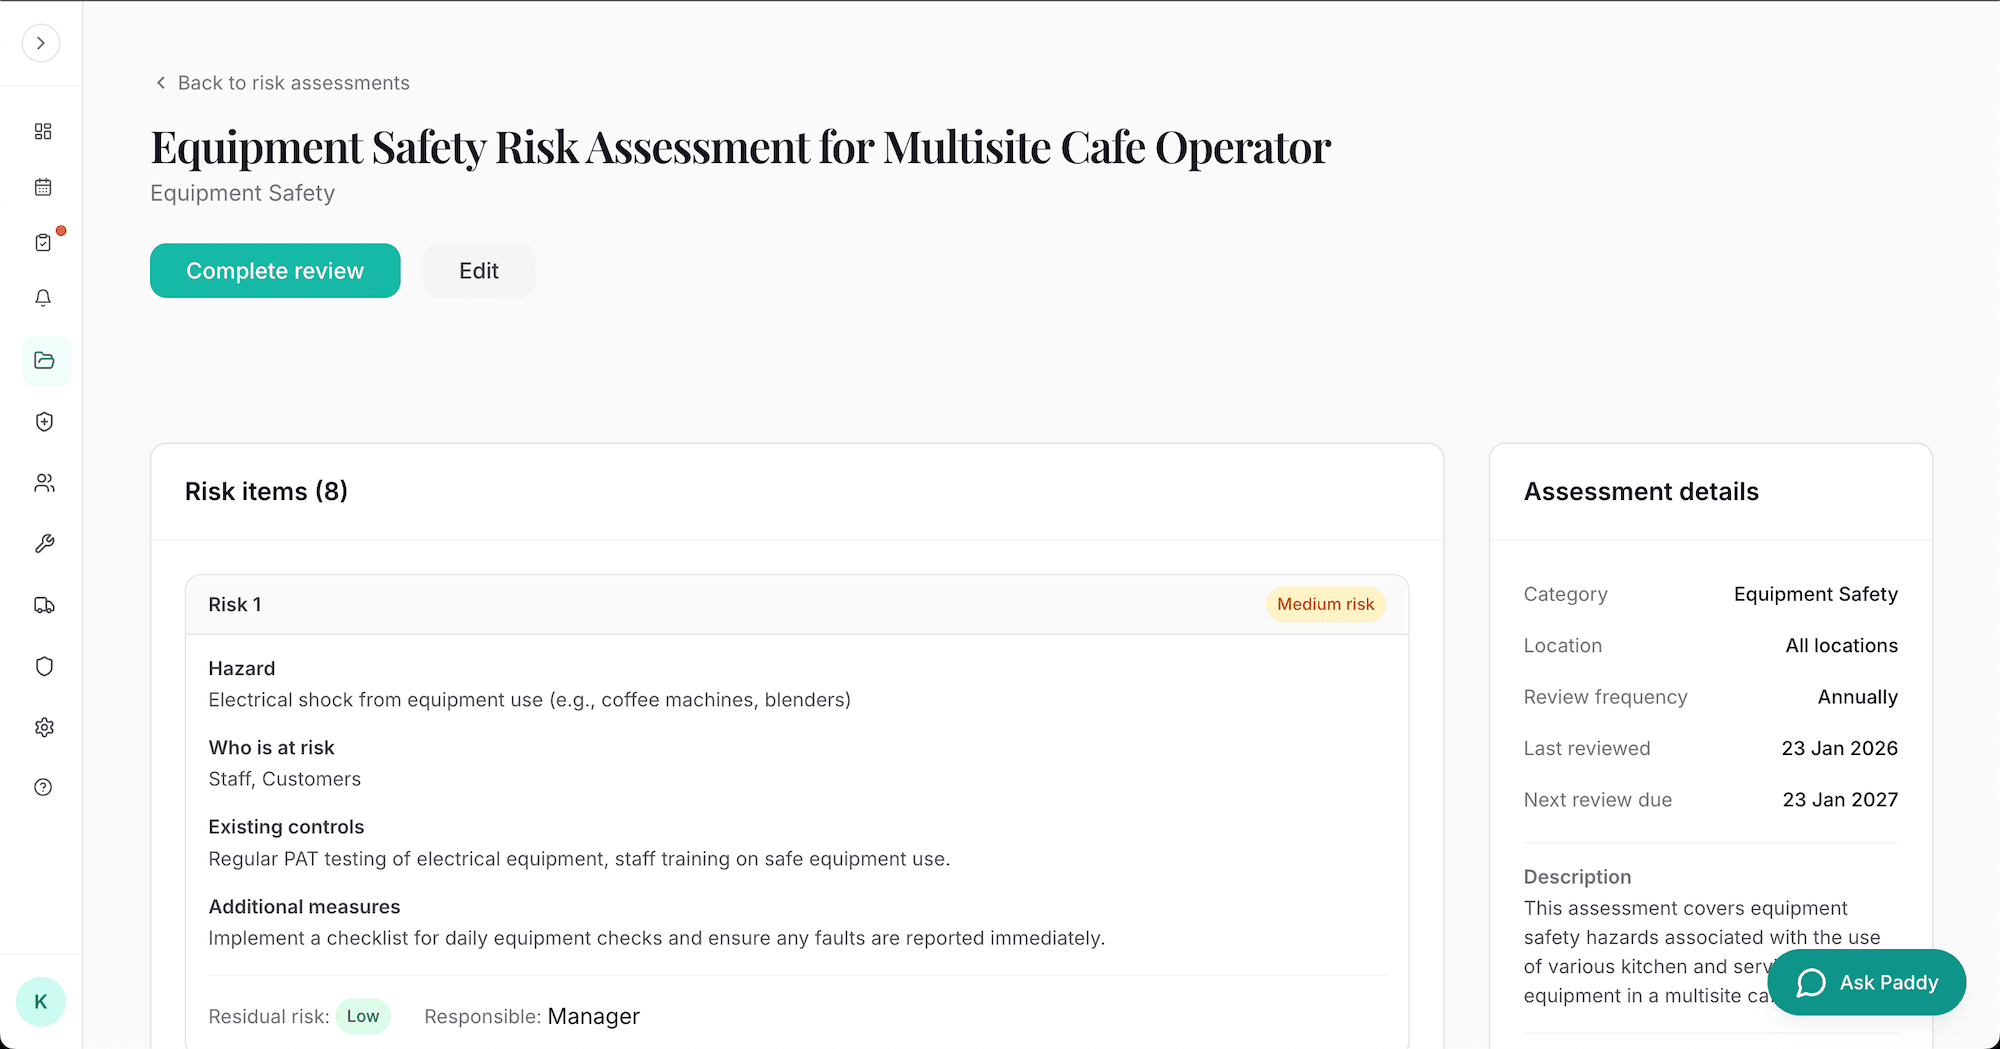Expand the sidebar with the chevron button
The width and height of the screenshot is (2000, 1049).
click(40, 43)
